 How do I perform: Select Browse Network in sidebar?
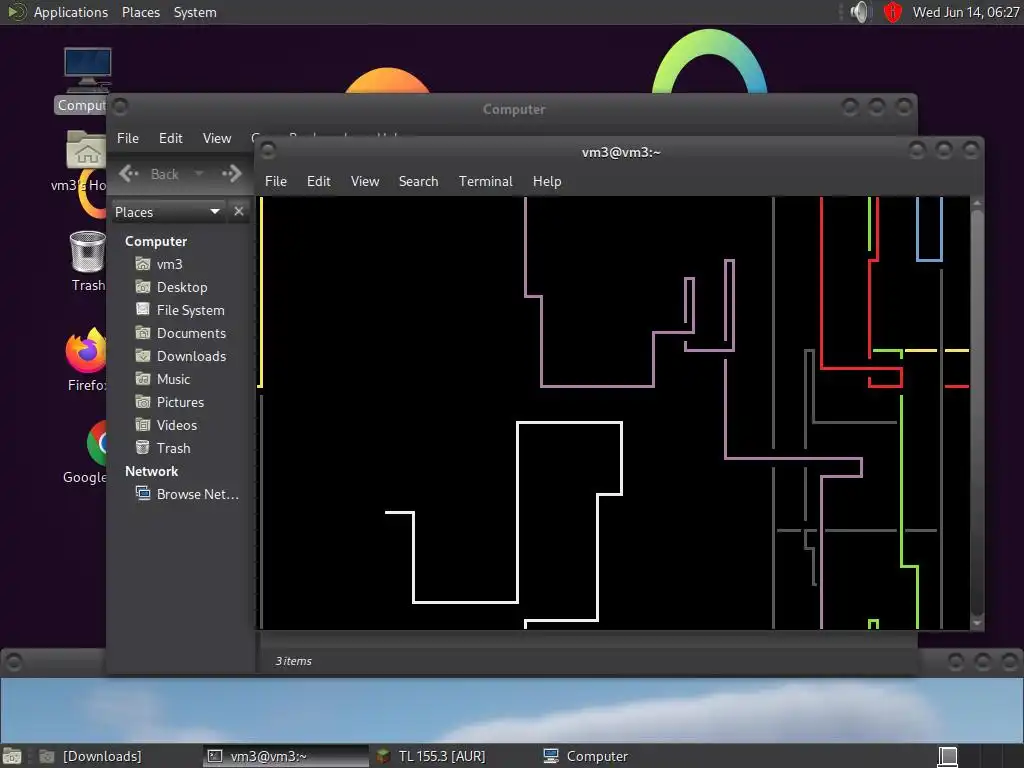(x=197, y=494)
